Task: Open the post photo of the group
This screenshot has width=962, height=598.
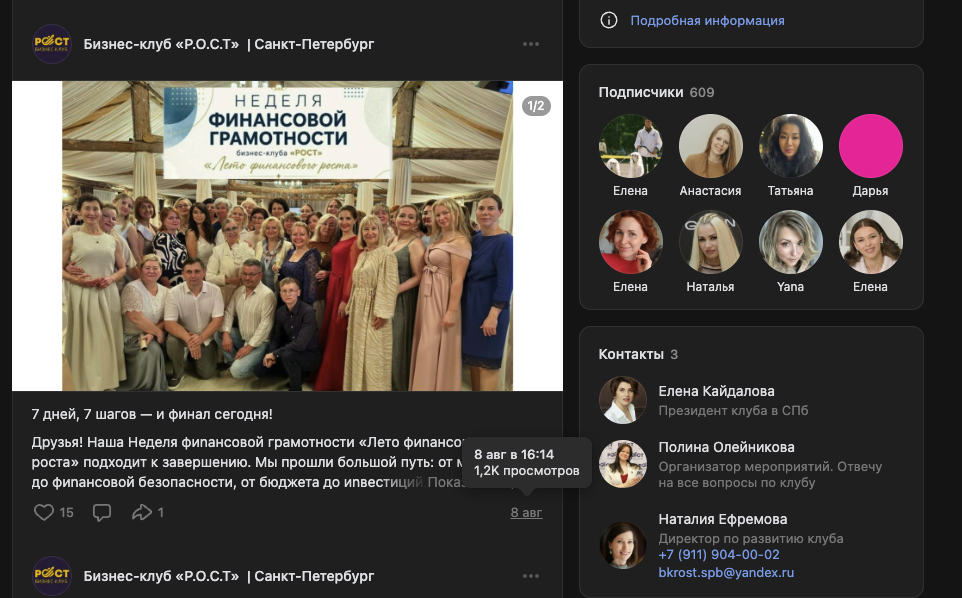Action: coord(287,236)
